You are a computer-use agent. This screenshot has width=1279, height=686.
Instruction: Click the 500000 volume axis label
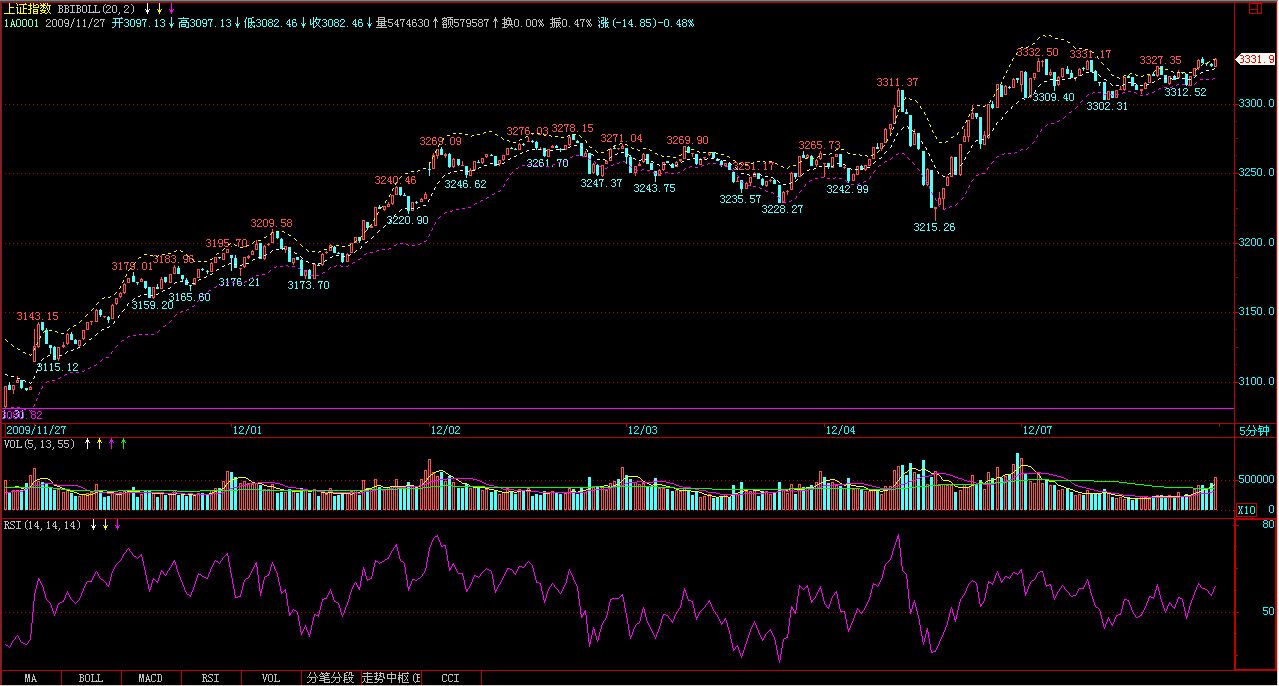[x=1256, y=479]
